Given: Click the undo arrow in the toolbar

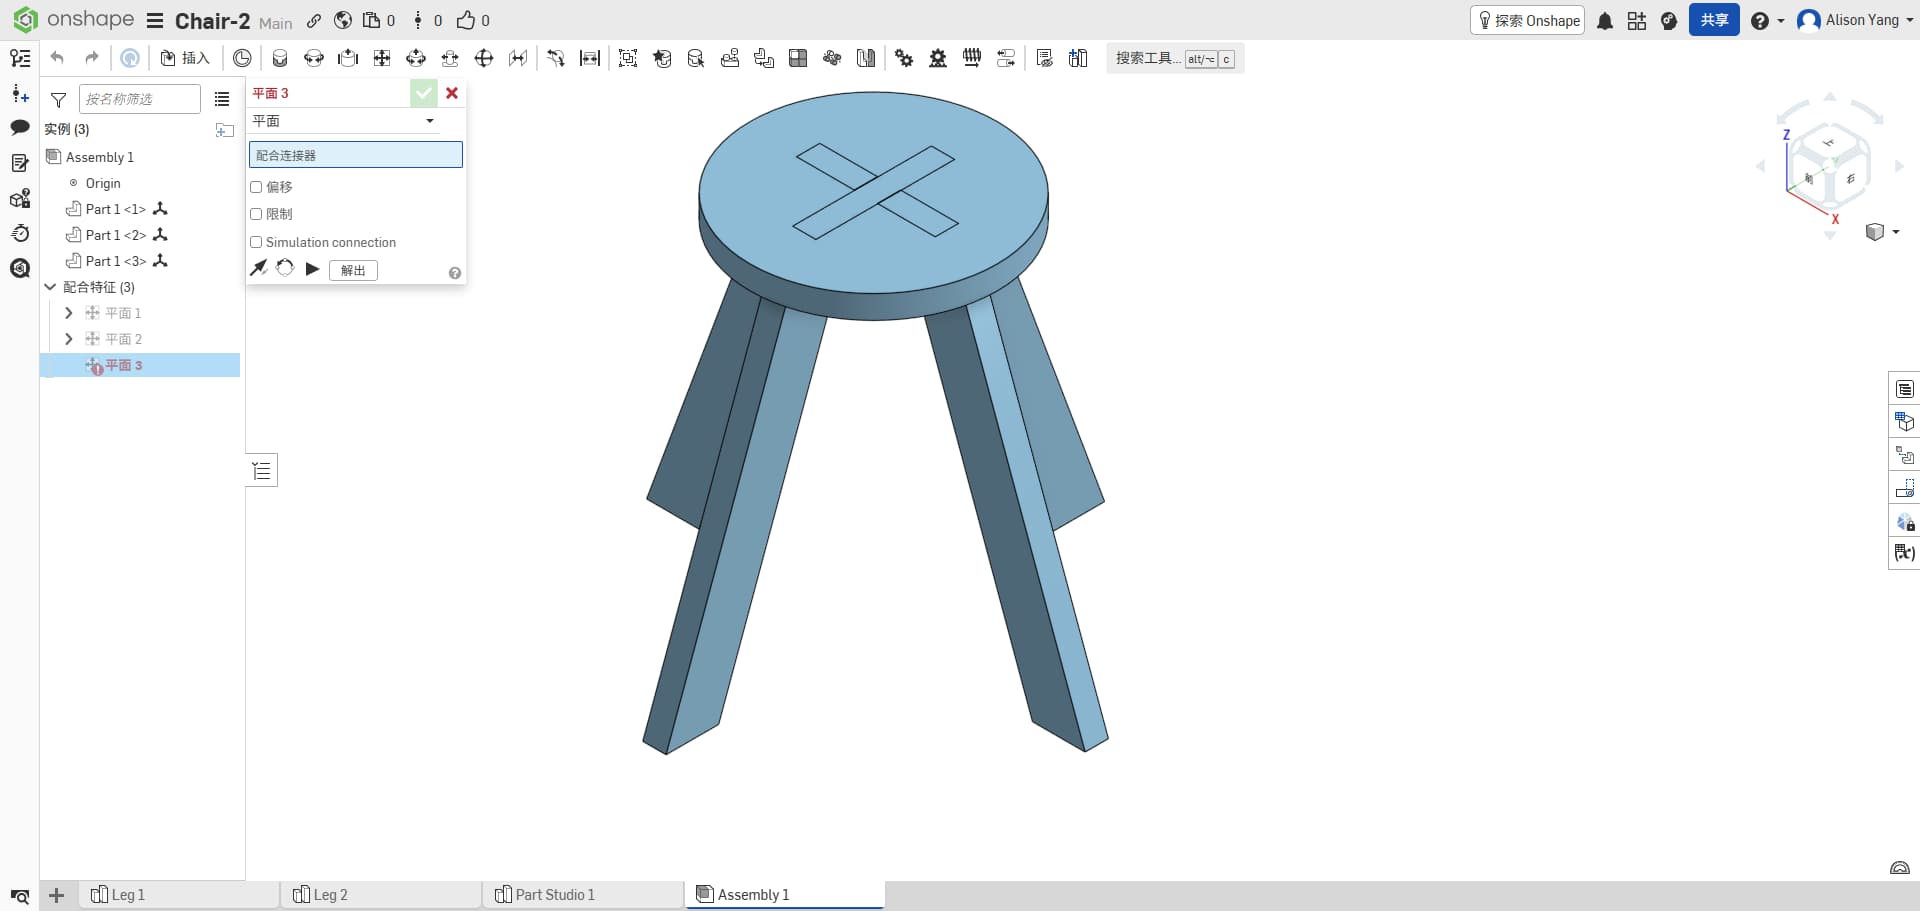Looking at the screenshot, I should pyautogui.click(x=57, y=58).
